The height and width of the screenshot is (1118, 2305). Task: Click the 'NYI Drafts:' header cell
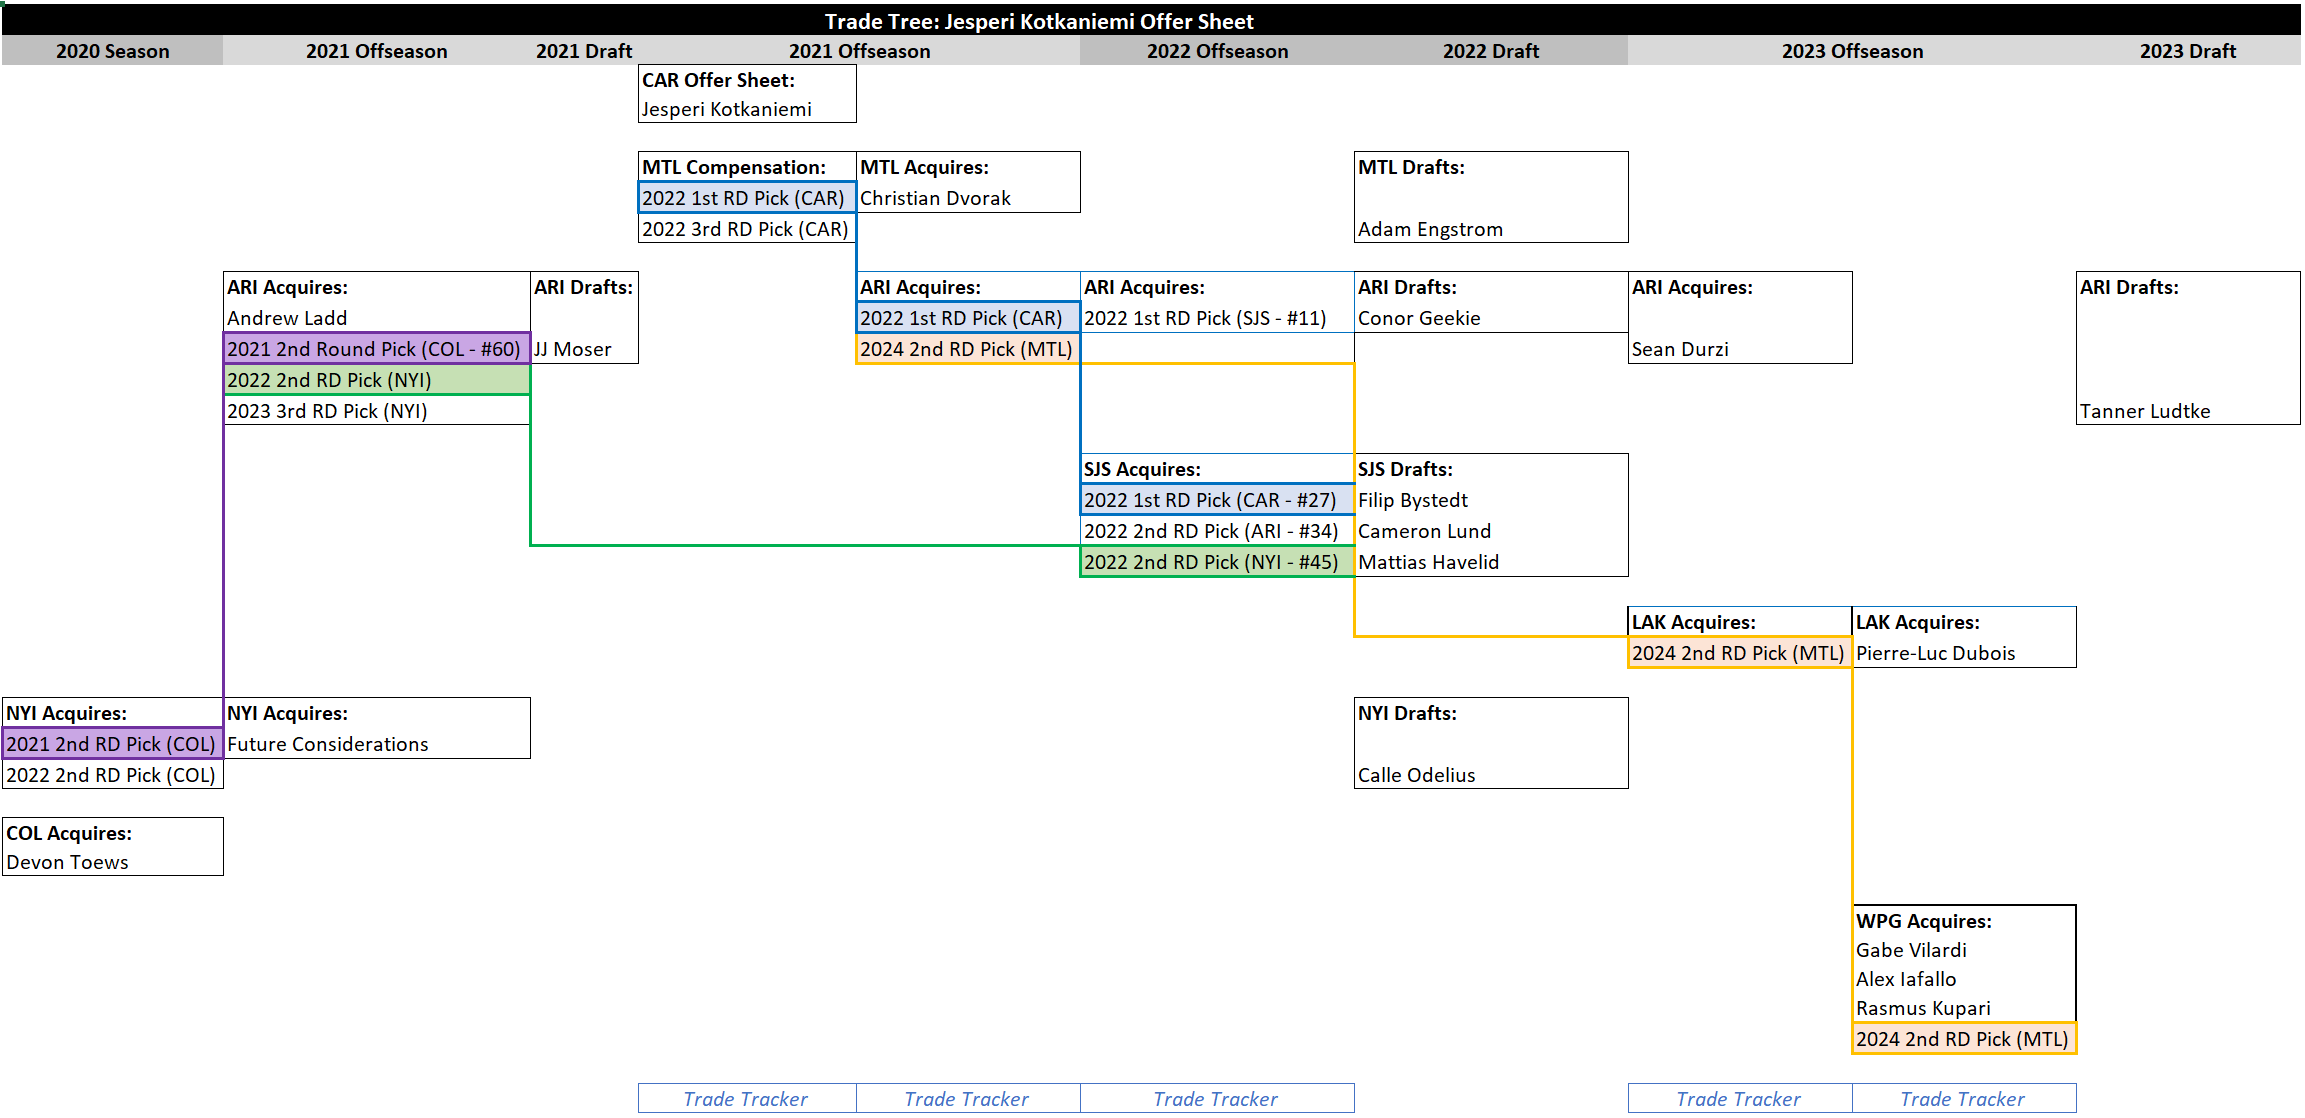pyautogui.click(x=1491, y=713)
